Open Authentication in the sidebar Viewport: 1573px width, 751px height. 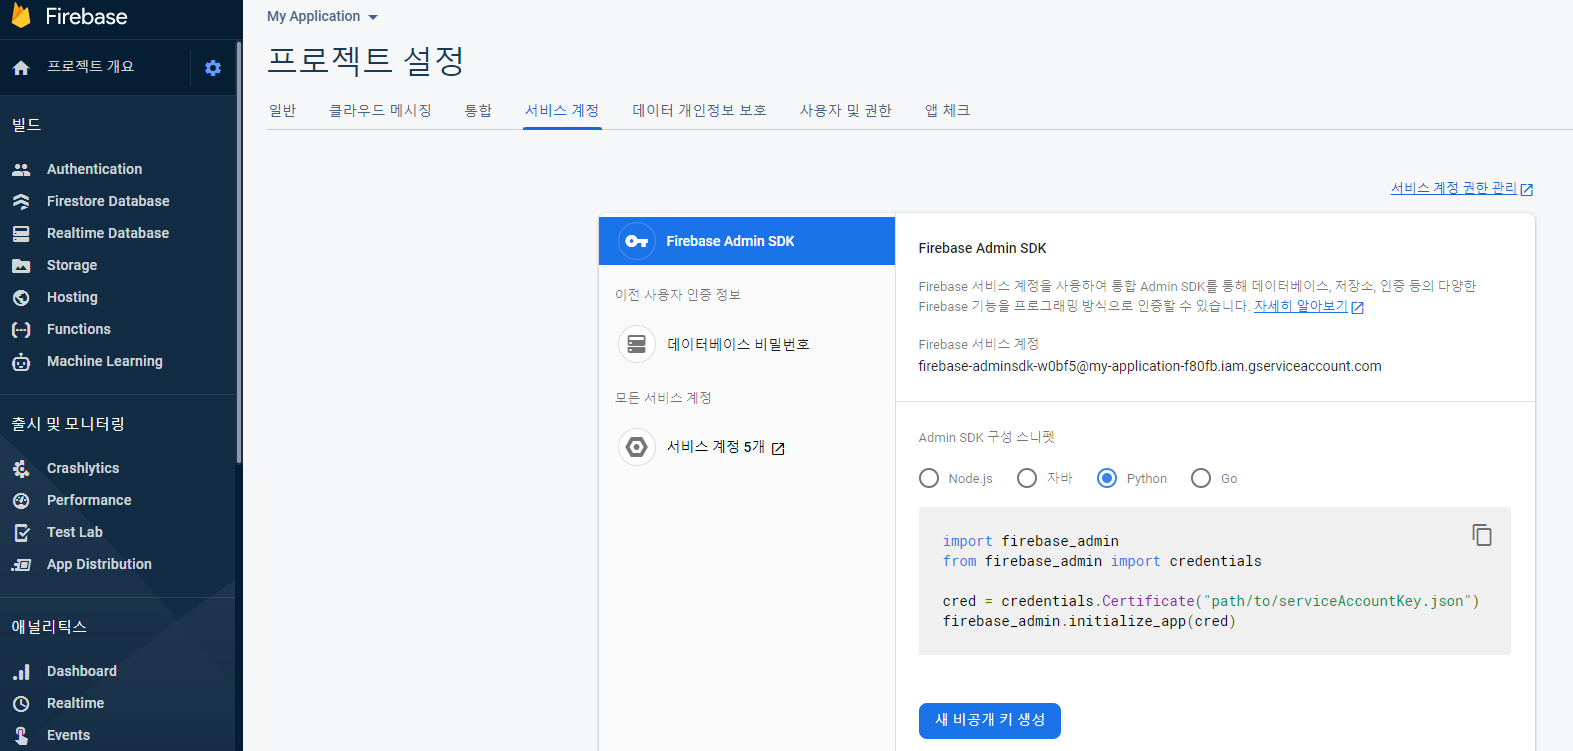click(x=95, y=169)
